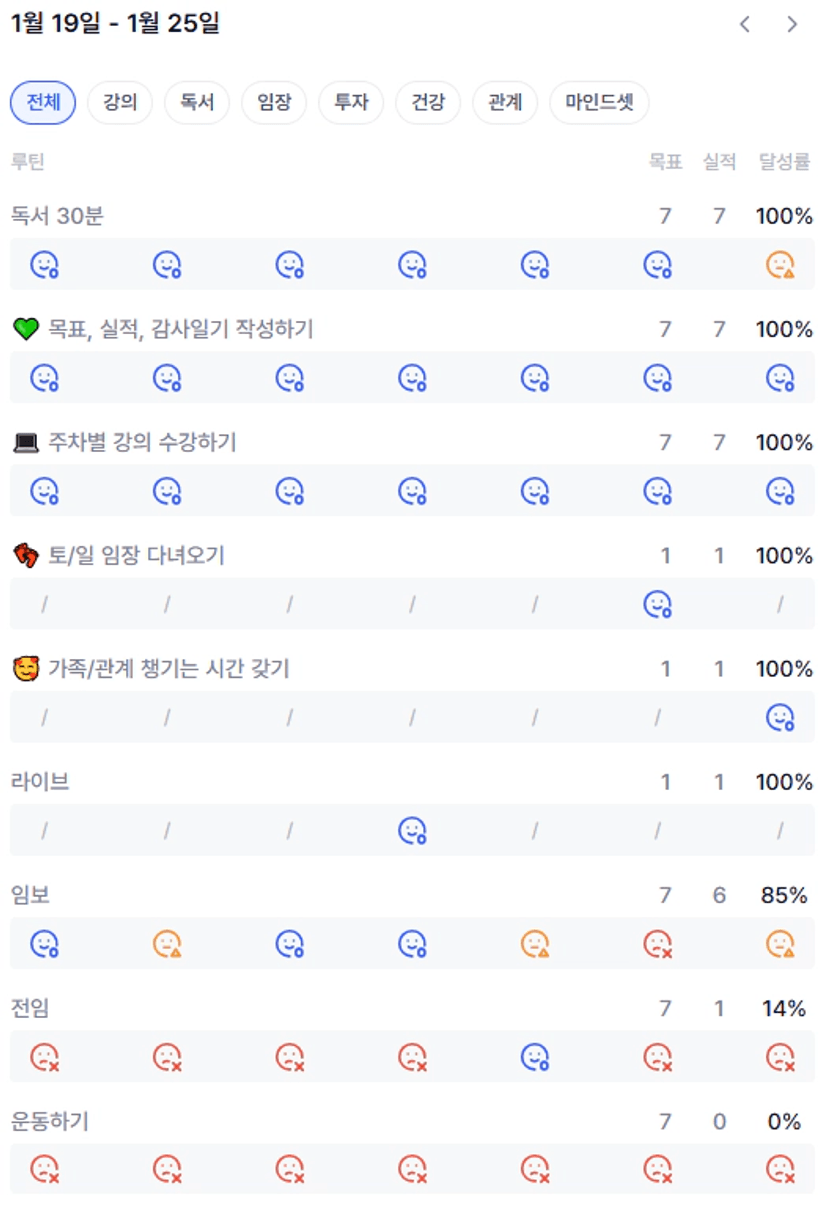Go to the next week arrow
The height and width of the screenshot is (1209, 827).
pyautogui.click(x=792, y=25)
